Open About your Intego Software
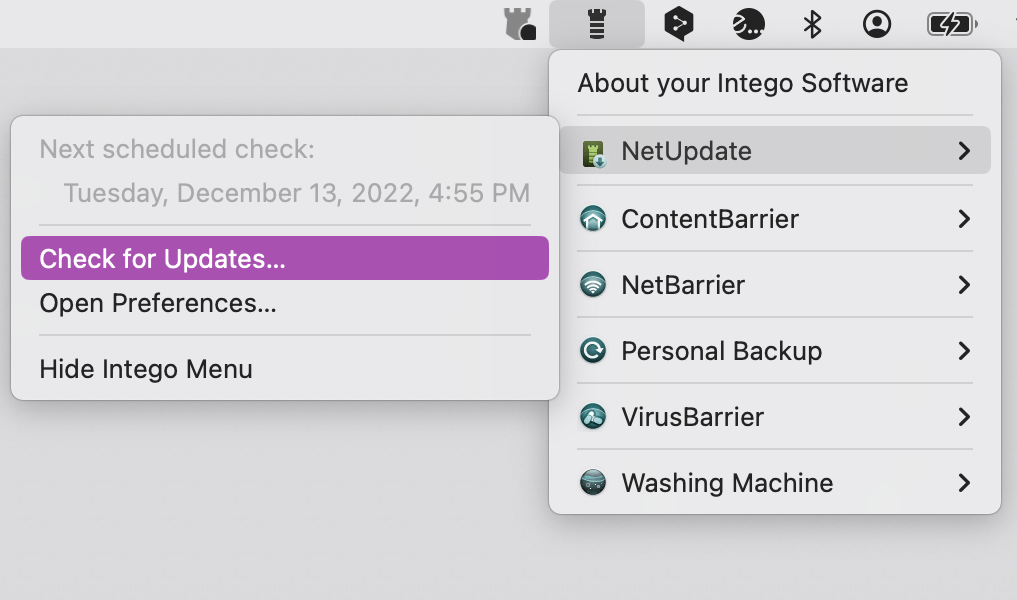1017x600 pixels. 742,83
